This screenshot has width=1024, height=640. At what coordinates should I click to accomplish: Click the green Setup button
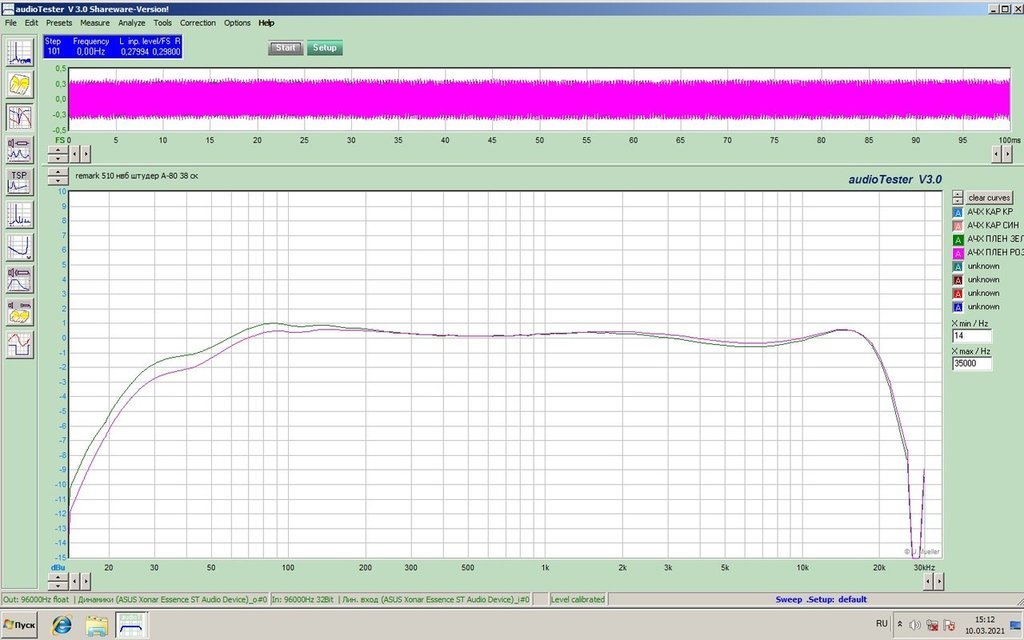pos(325,48)
